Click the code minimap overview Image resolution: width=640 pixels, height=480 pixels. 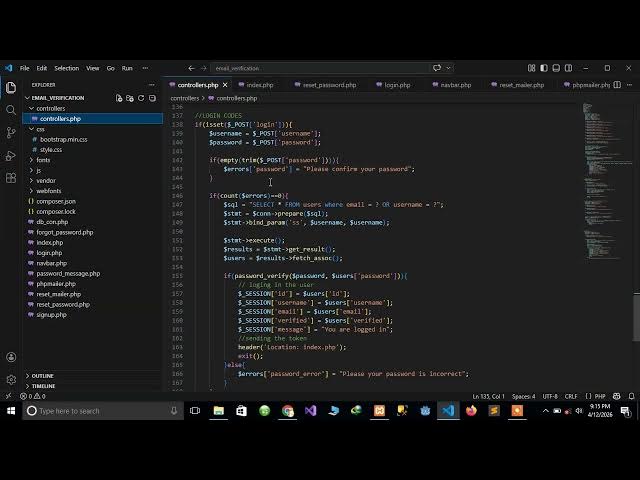pos(607,182)
